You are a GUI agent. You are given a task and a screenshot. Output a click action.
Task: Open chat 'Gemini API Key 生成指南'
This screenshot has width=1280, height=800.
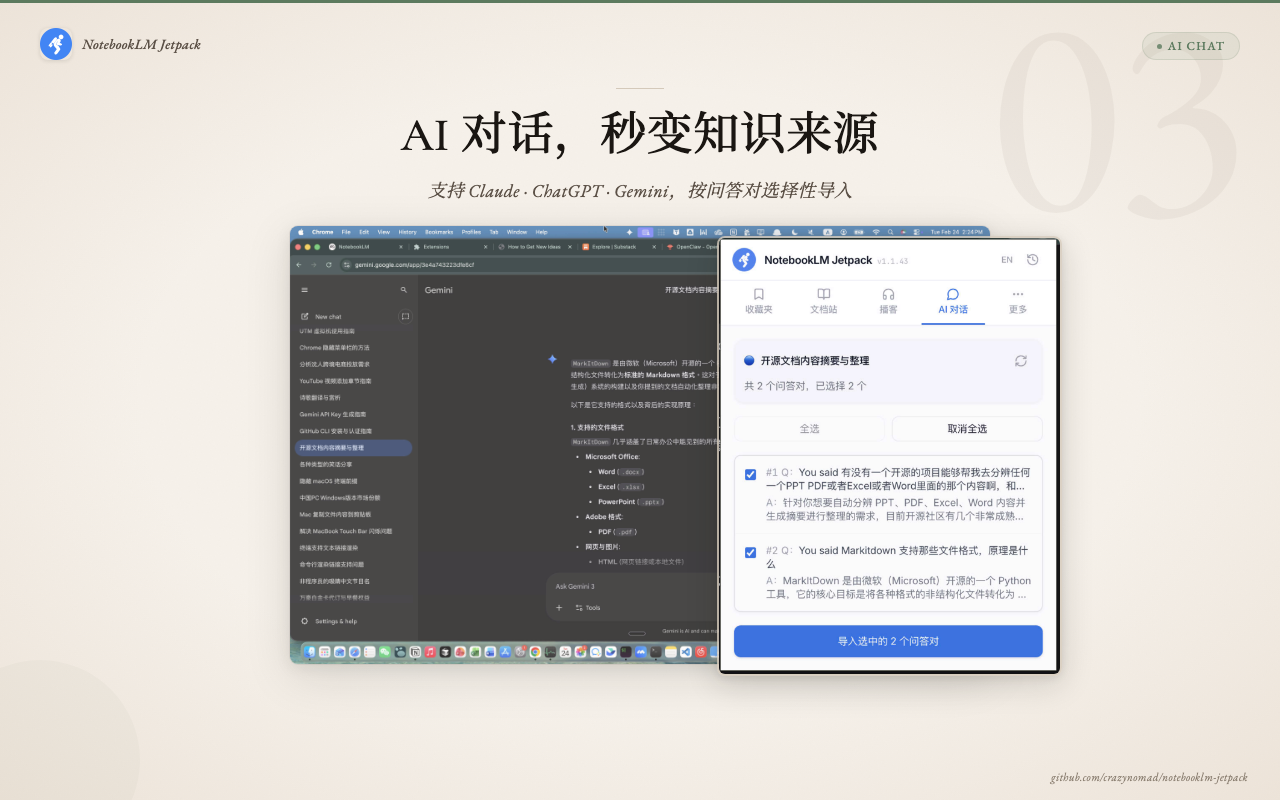point(333,414)
